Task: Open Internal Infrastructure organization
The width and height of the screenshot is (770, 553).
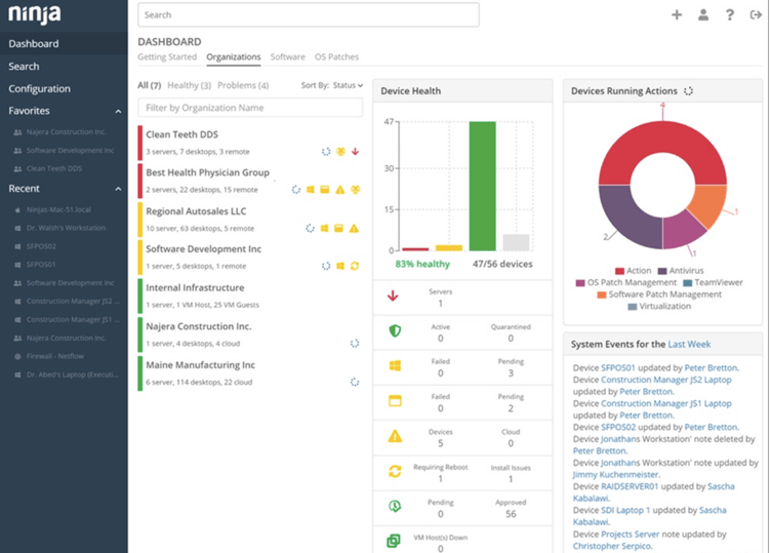Action: pos(195,288)
